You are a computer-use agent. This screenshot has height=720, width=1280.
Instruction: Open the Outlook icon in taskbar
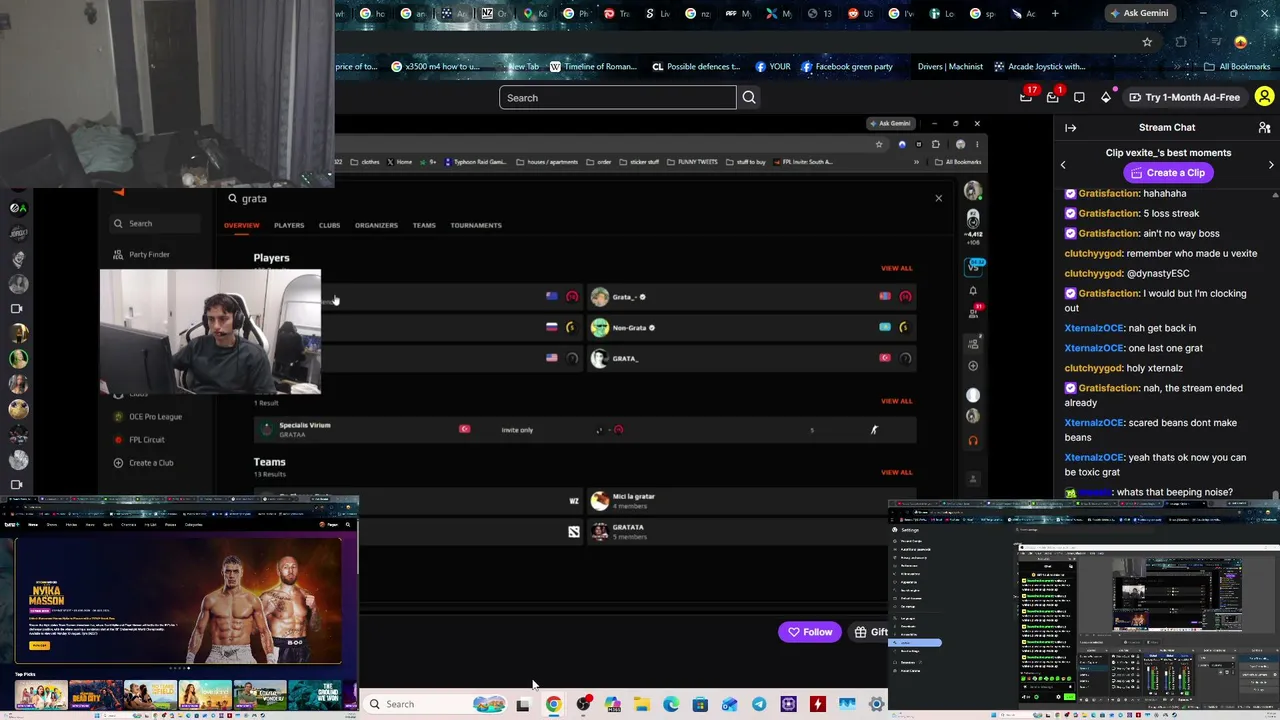click(729, 704)
